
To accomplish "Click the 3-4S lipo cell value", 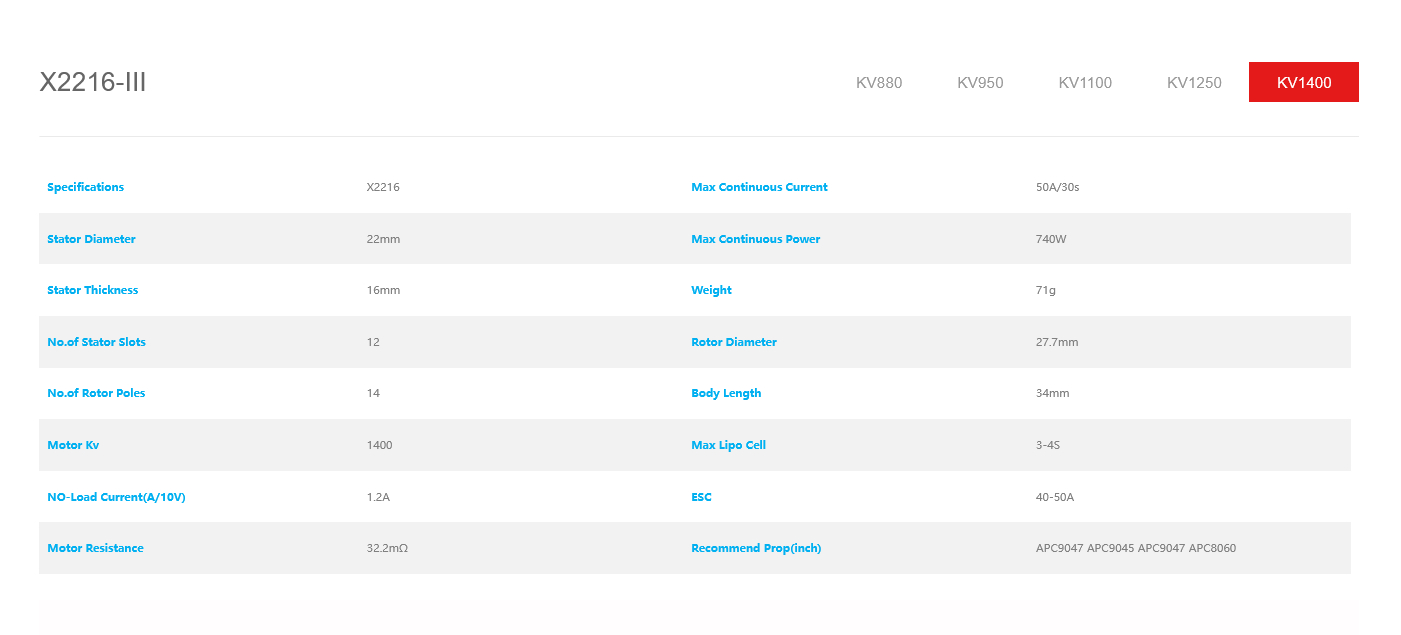I will click(x=1048, y=445).
